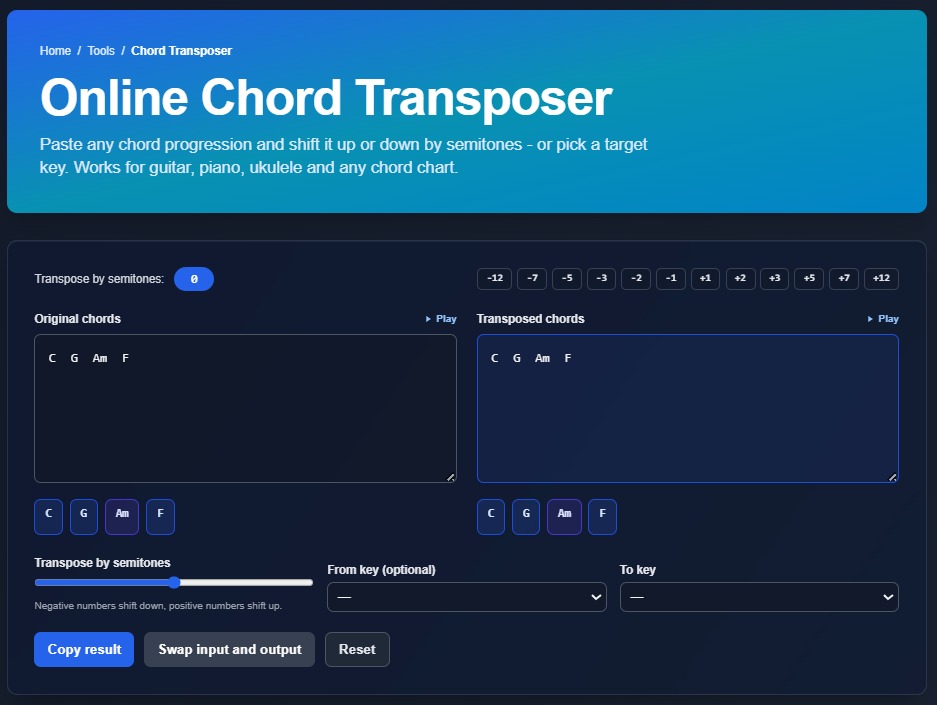Transpose up by +1 semitone
This screenshot has height=705, width=937.
705,278
